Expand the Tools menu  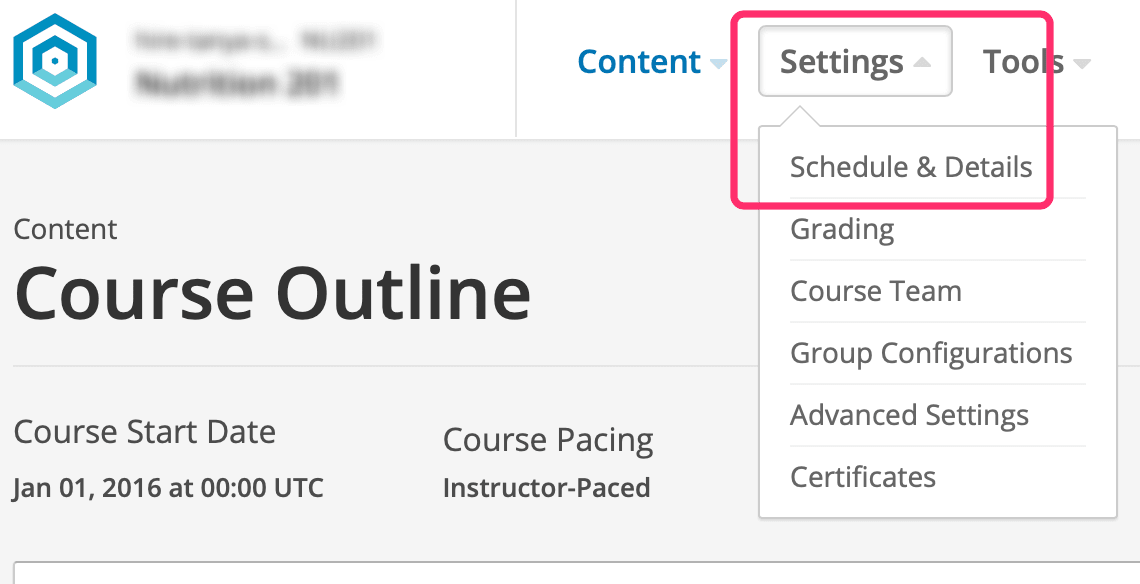tap(1023, 61)
